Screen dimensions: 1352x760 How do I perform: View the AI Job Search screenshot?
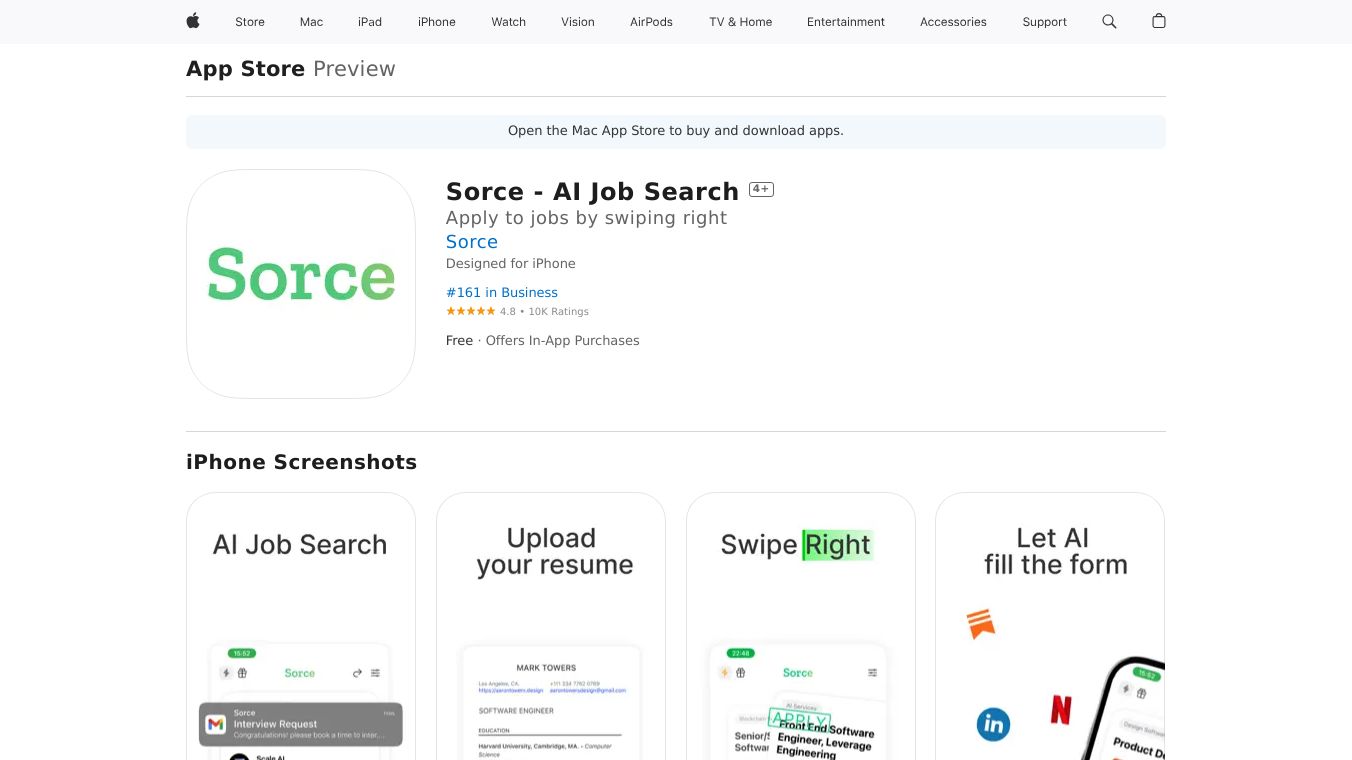[301, 626]
